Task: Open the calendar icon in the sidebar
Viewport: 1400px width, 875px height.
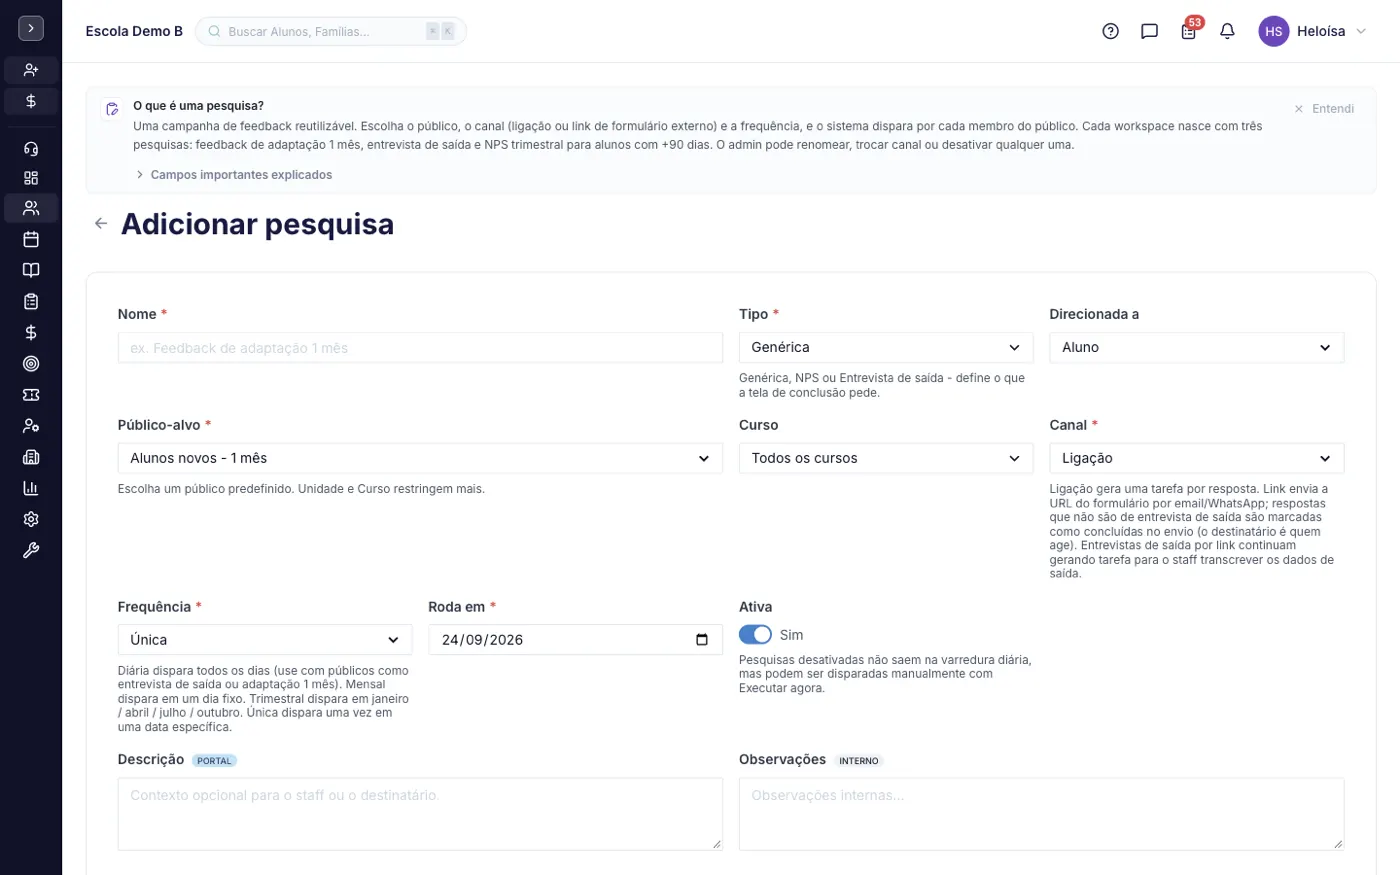Action: (31, 239)
